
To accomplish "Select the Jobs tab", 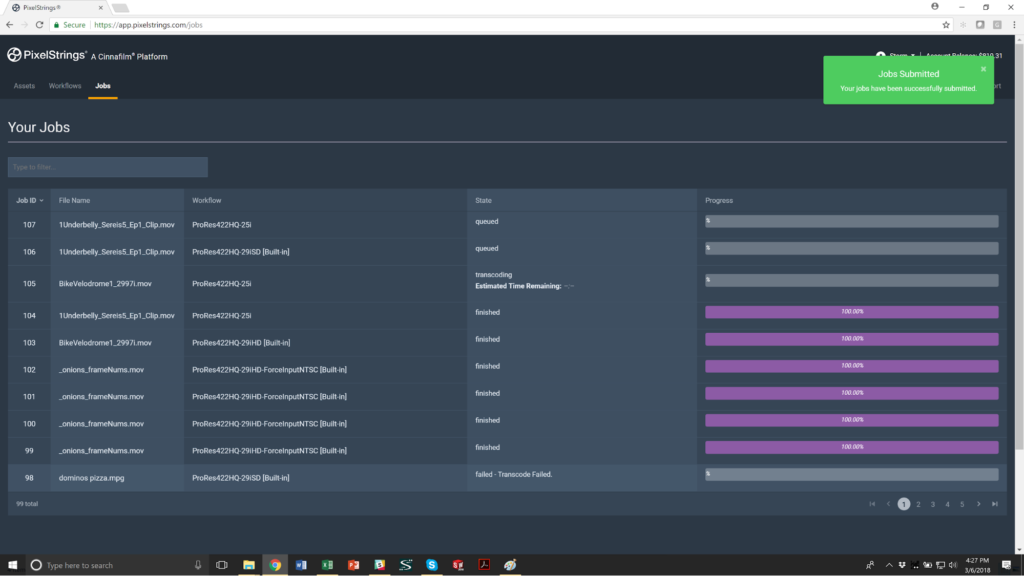I will (x=103, y=86).
